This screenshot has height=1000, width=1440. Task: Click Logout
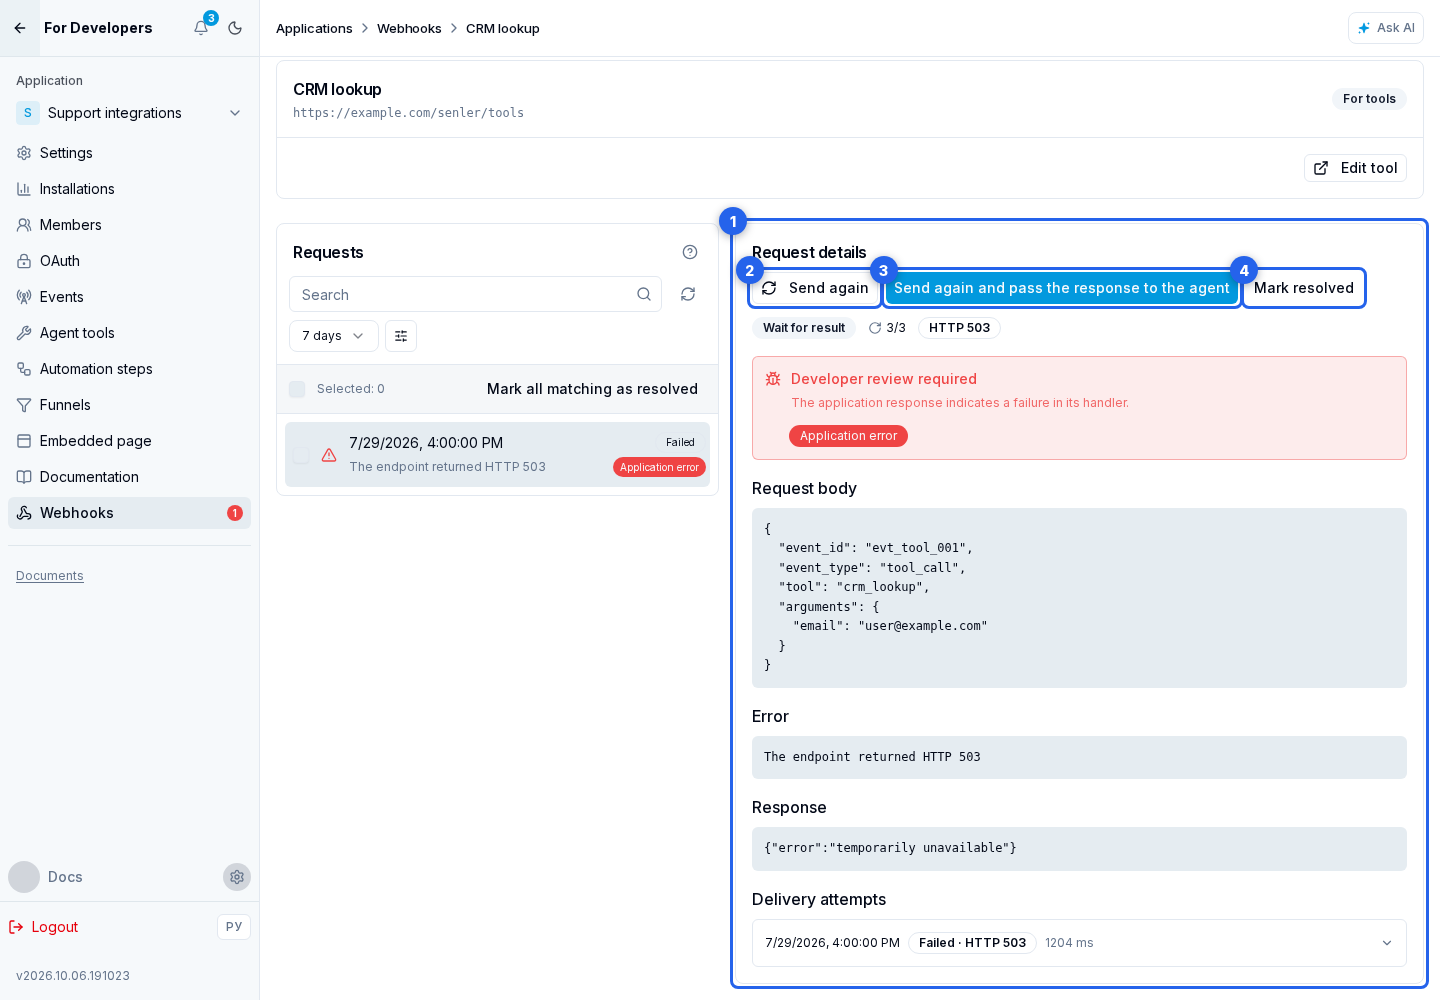(x=44, y=927)
